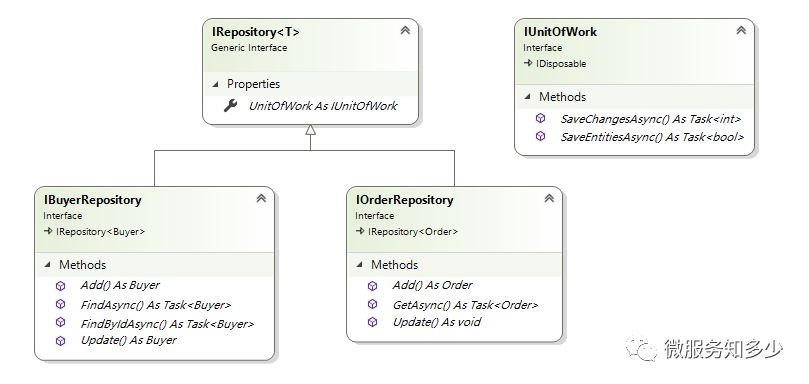Screen dimensions: 809x384
Task: Click method icon beside FindByIdAsync()
Action: coord(60,322)
